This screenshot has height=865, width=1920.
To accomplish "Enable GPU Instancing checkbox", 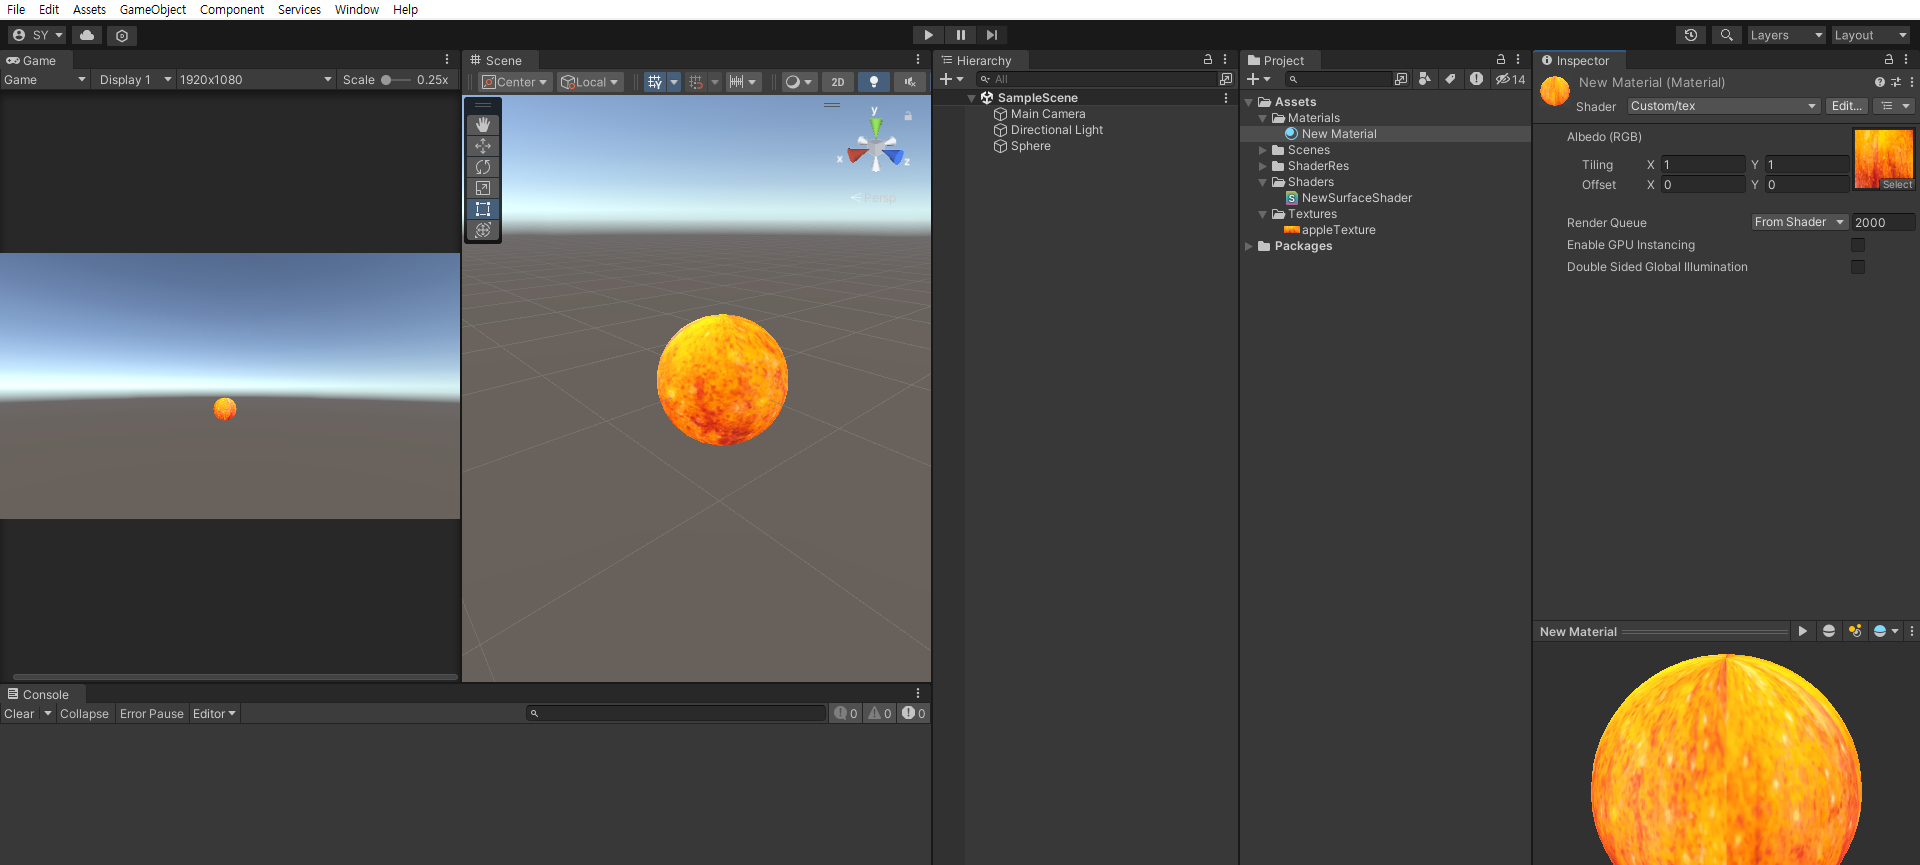I will (x=1858, y=245).
